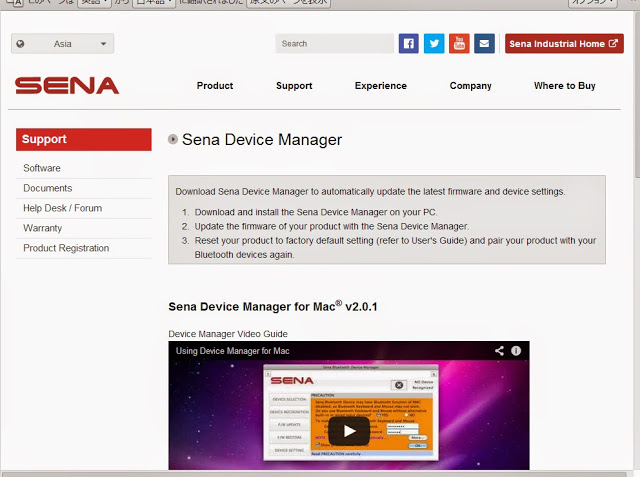This screenshot has height=477, width=640.
Task: Click the horizontal scrollbar at page bottom
Action: (x=300, y=472)
